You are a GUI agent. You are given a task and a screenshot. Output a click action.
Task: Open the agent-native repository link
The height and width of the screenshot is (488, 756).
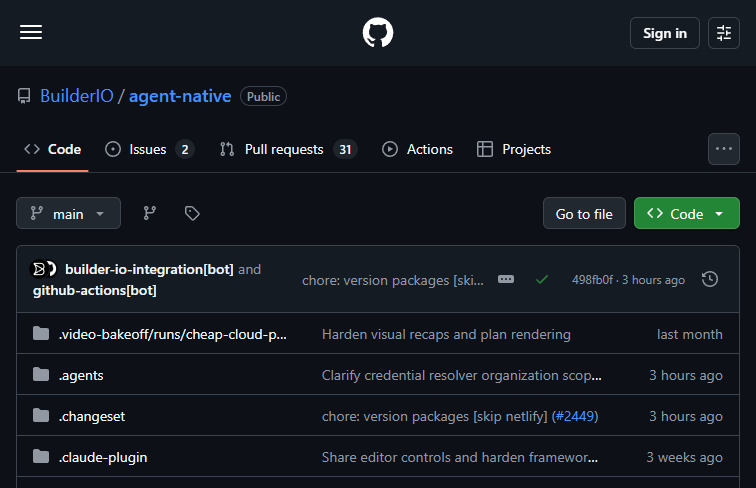tap(180, 96)
